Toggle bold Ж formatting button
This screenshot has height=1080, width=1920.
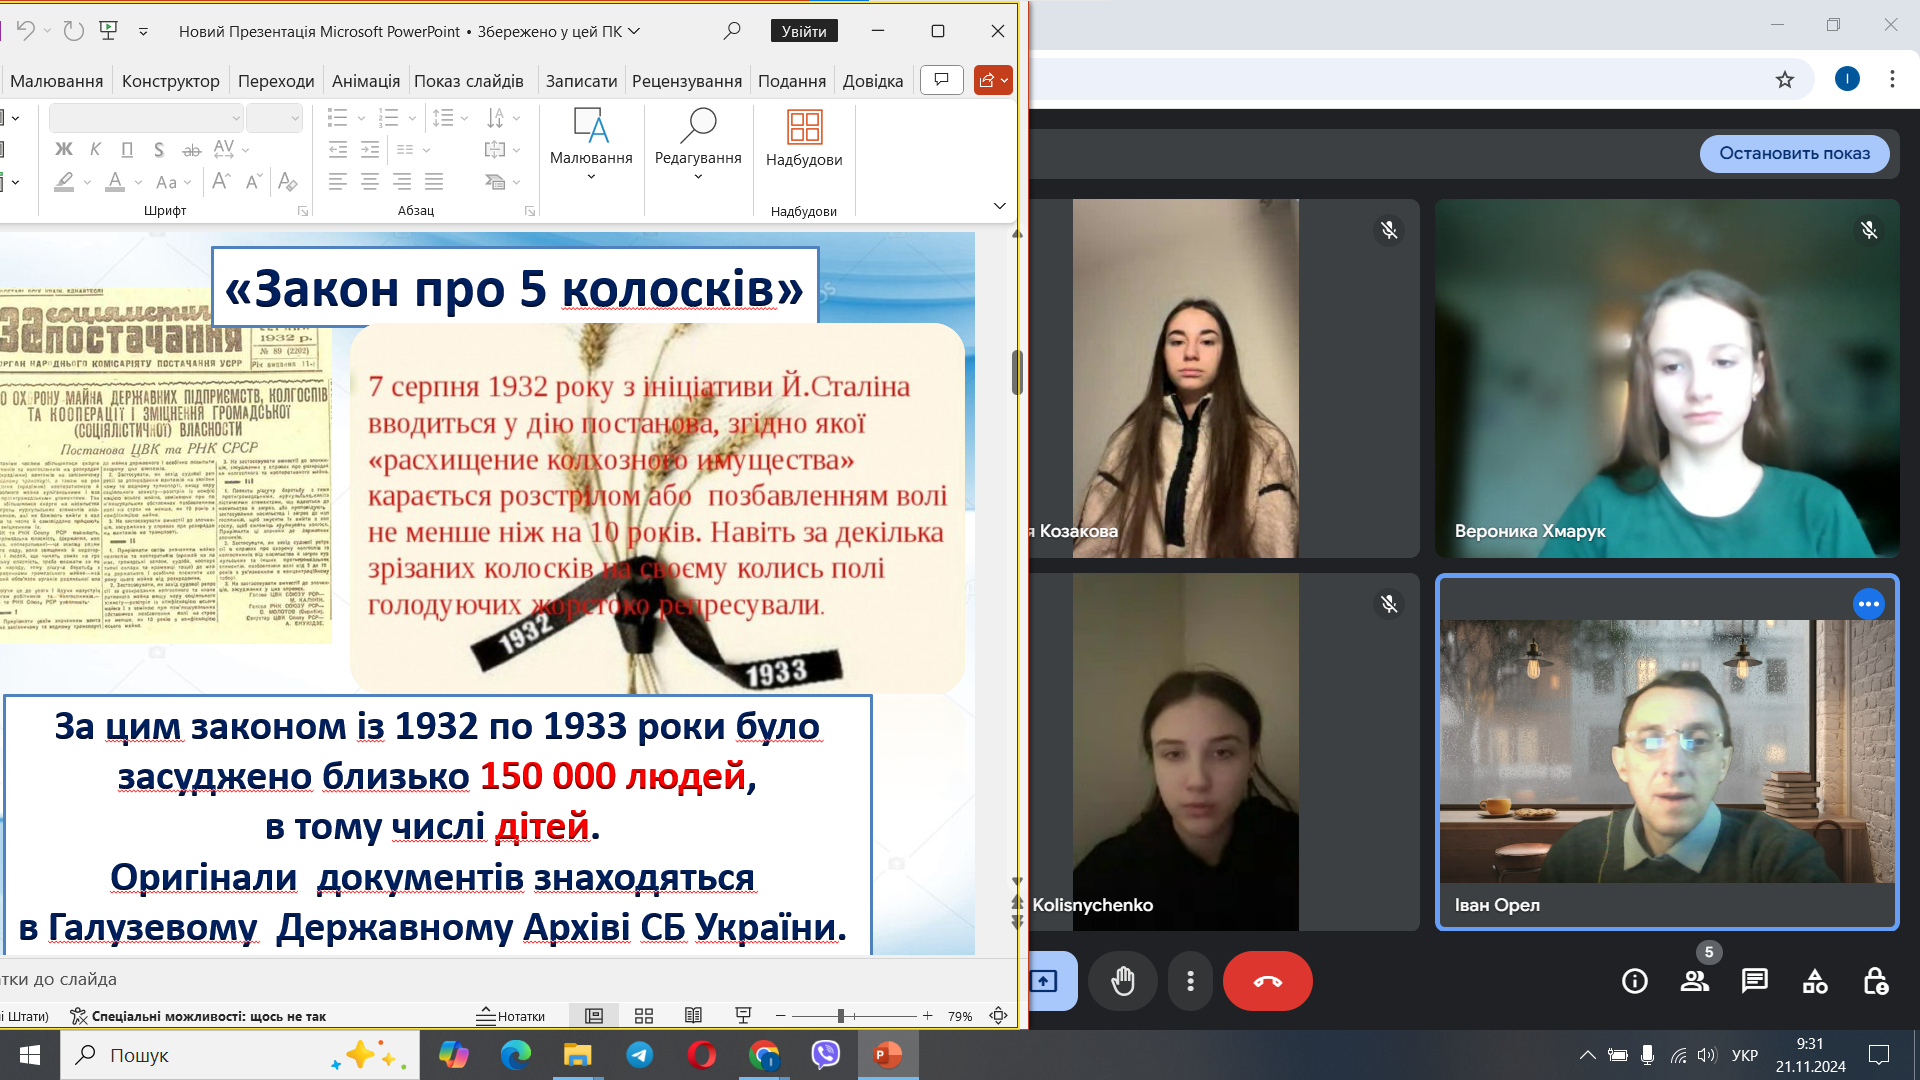point(64,150)
